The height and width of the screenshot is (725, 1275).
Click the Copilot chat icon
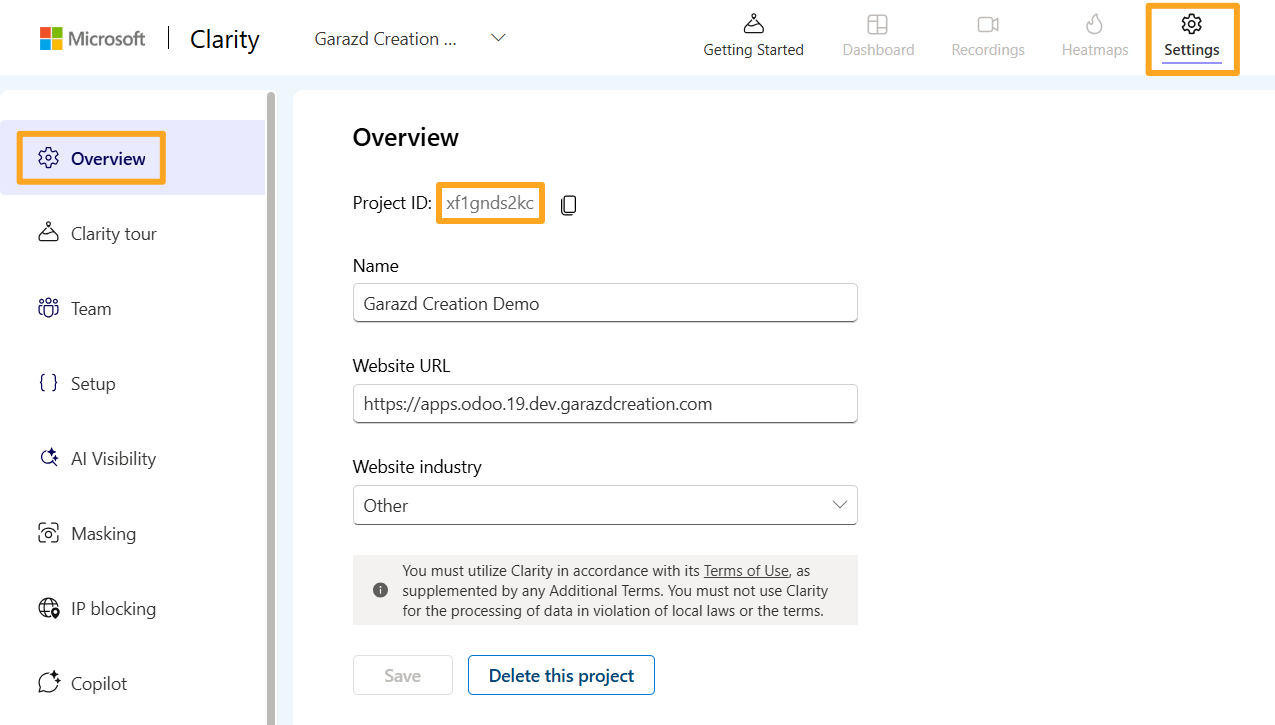48,683
